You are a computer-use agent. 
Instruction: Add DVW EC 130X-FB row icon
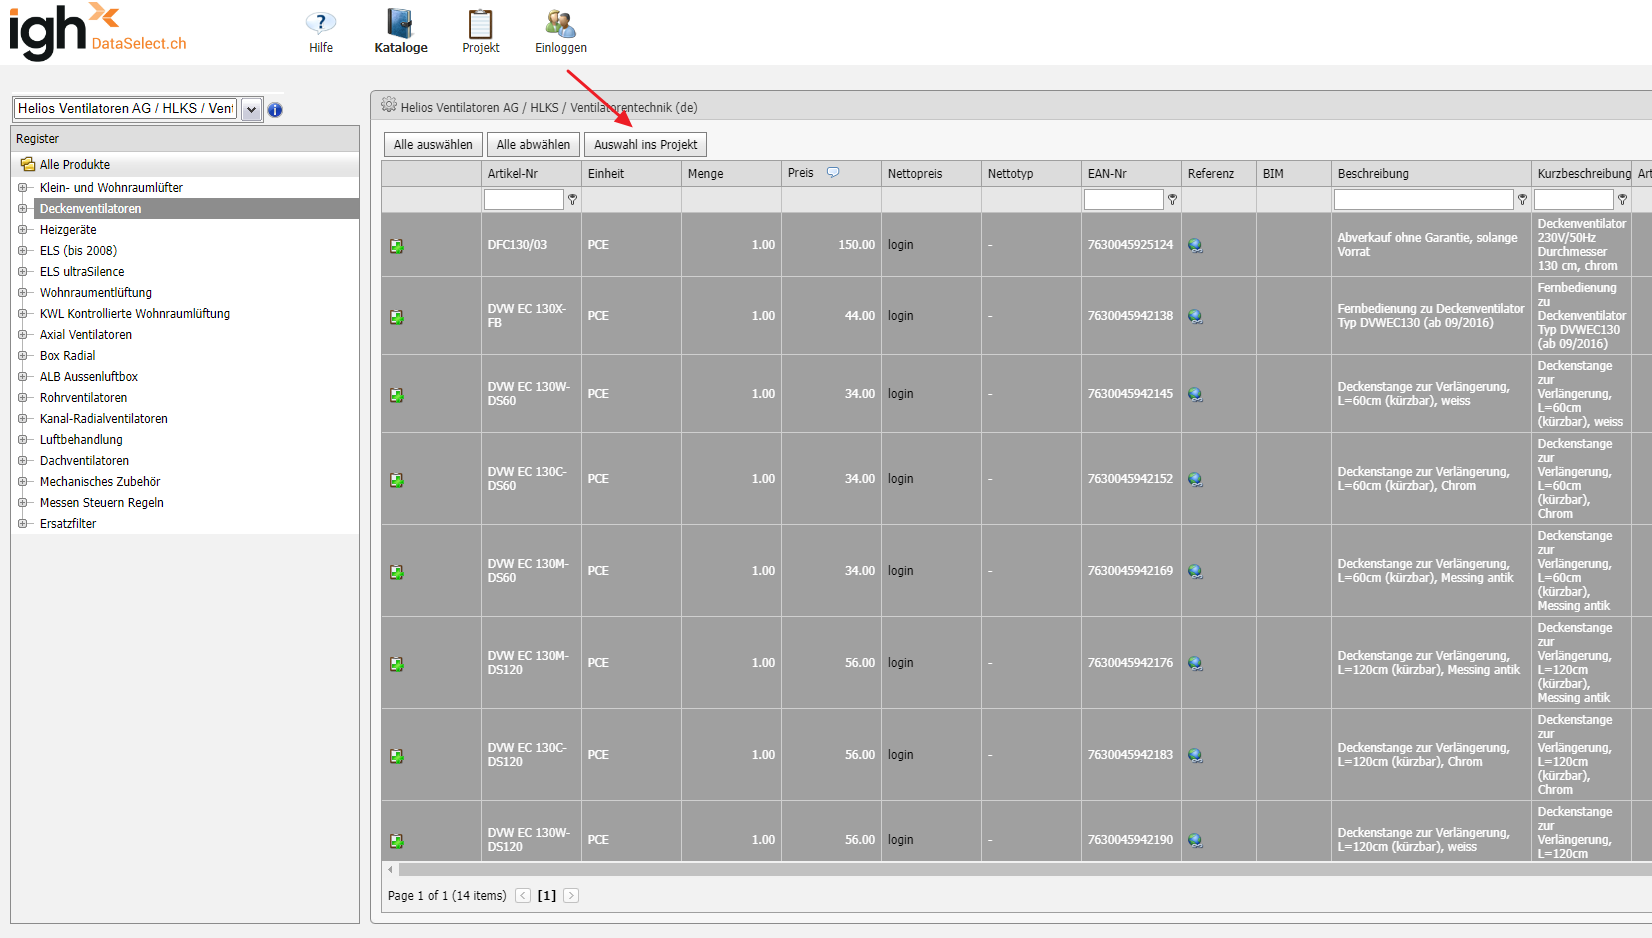point(396,317)
